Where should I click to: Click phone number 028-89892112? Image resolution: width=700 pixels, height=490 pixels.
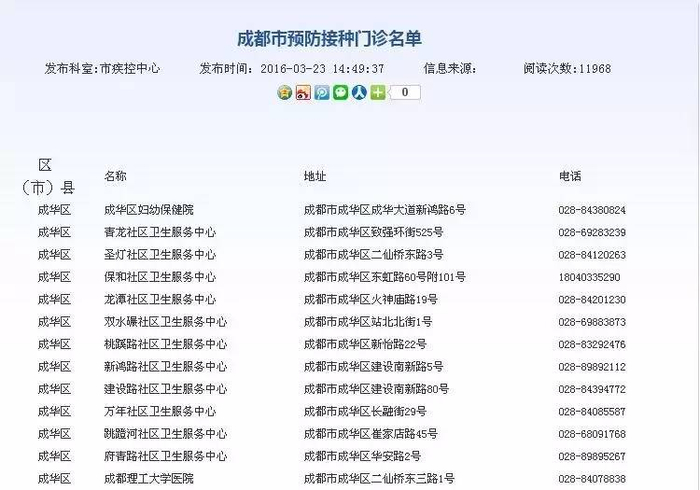pos(592,367)
